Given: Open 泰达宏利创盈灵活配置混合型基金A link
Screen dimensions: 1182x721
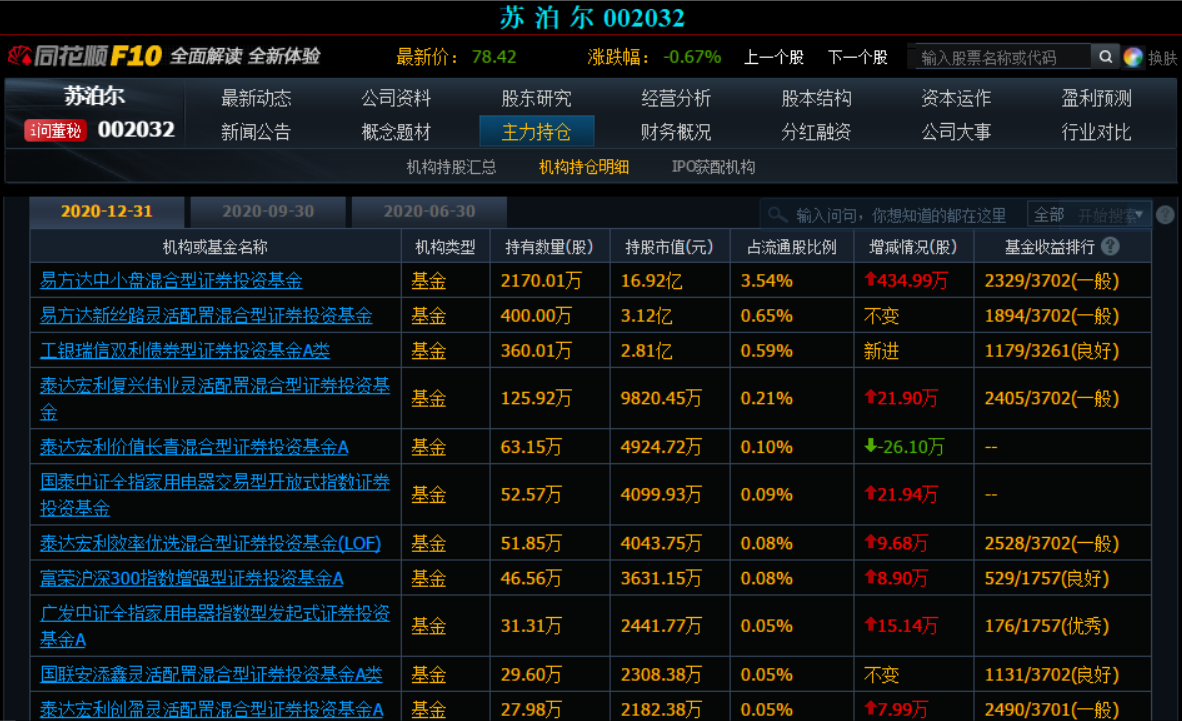Looking at the screenshot, I should tap(211, 710).
